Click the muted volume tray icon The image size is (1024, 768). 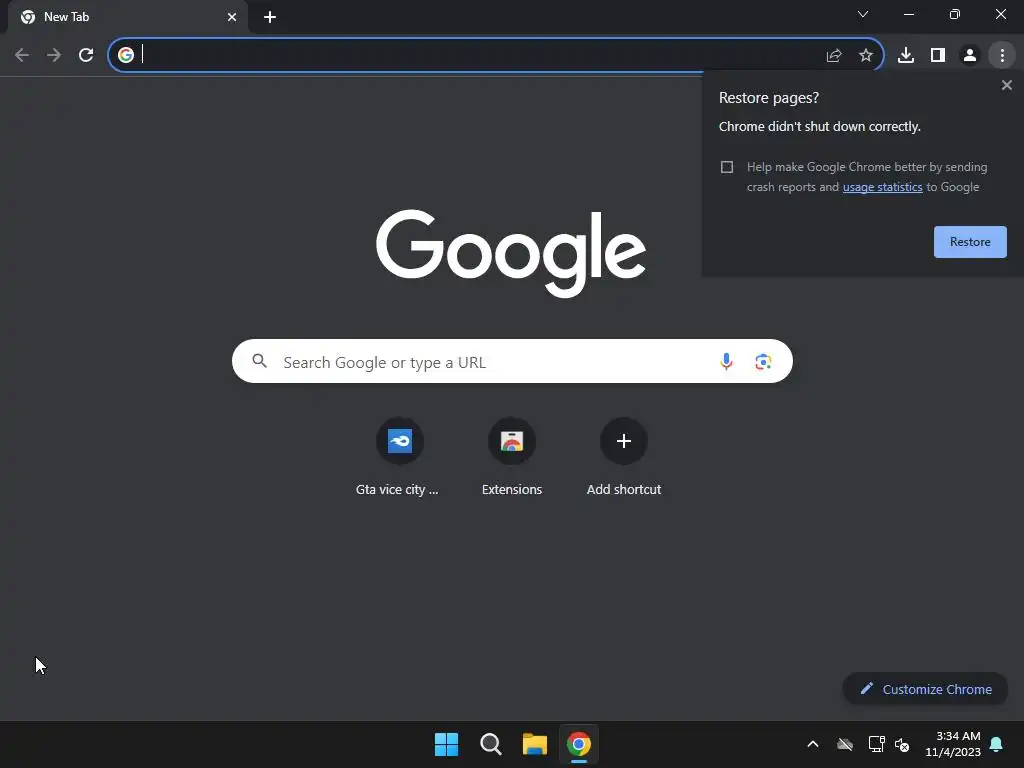click(x=902, y=744)
